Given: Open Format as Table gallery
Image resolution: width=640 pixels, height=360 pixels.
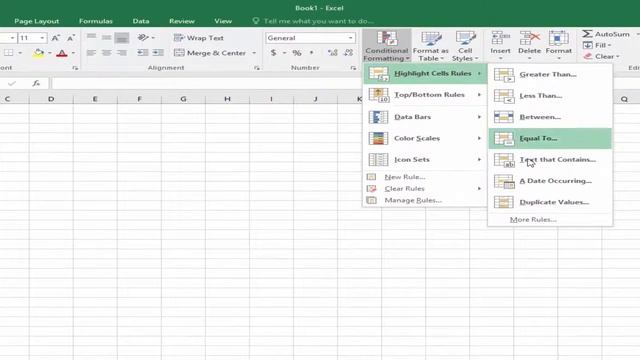Looking at the screenshot, I should 430,46.
